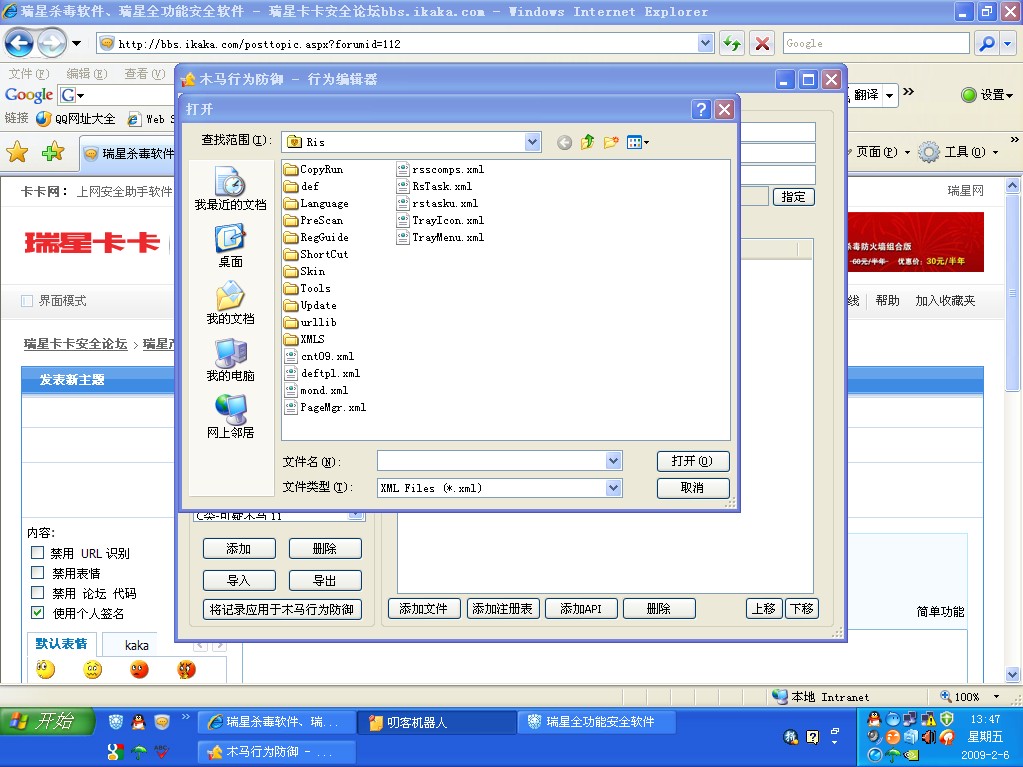Click the help question mark in Open dialog
Screen dimensions: 1023x767
tap(701, 109)
